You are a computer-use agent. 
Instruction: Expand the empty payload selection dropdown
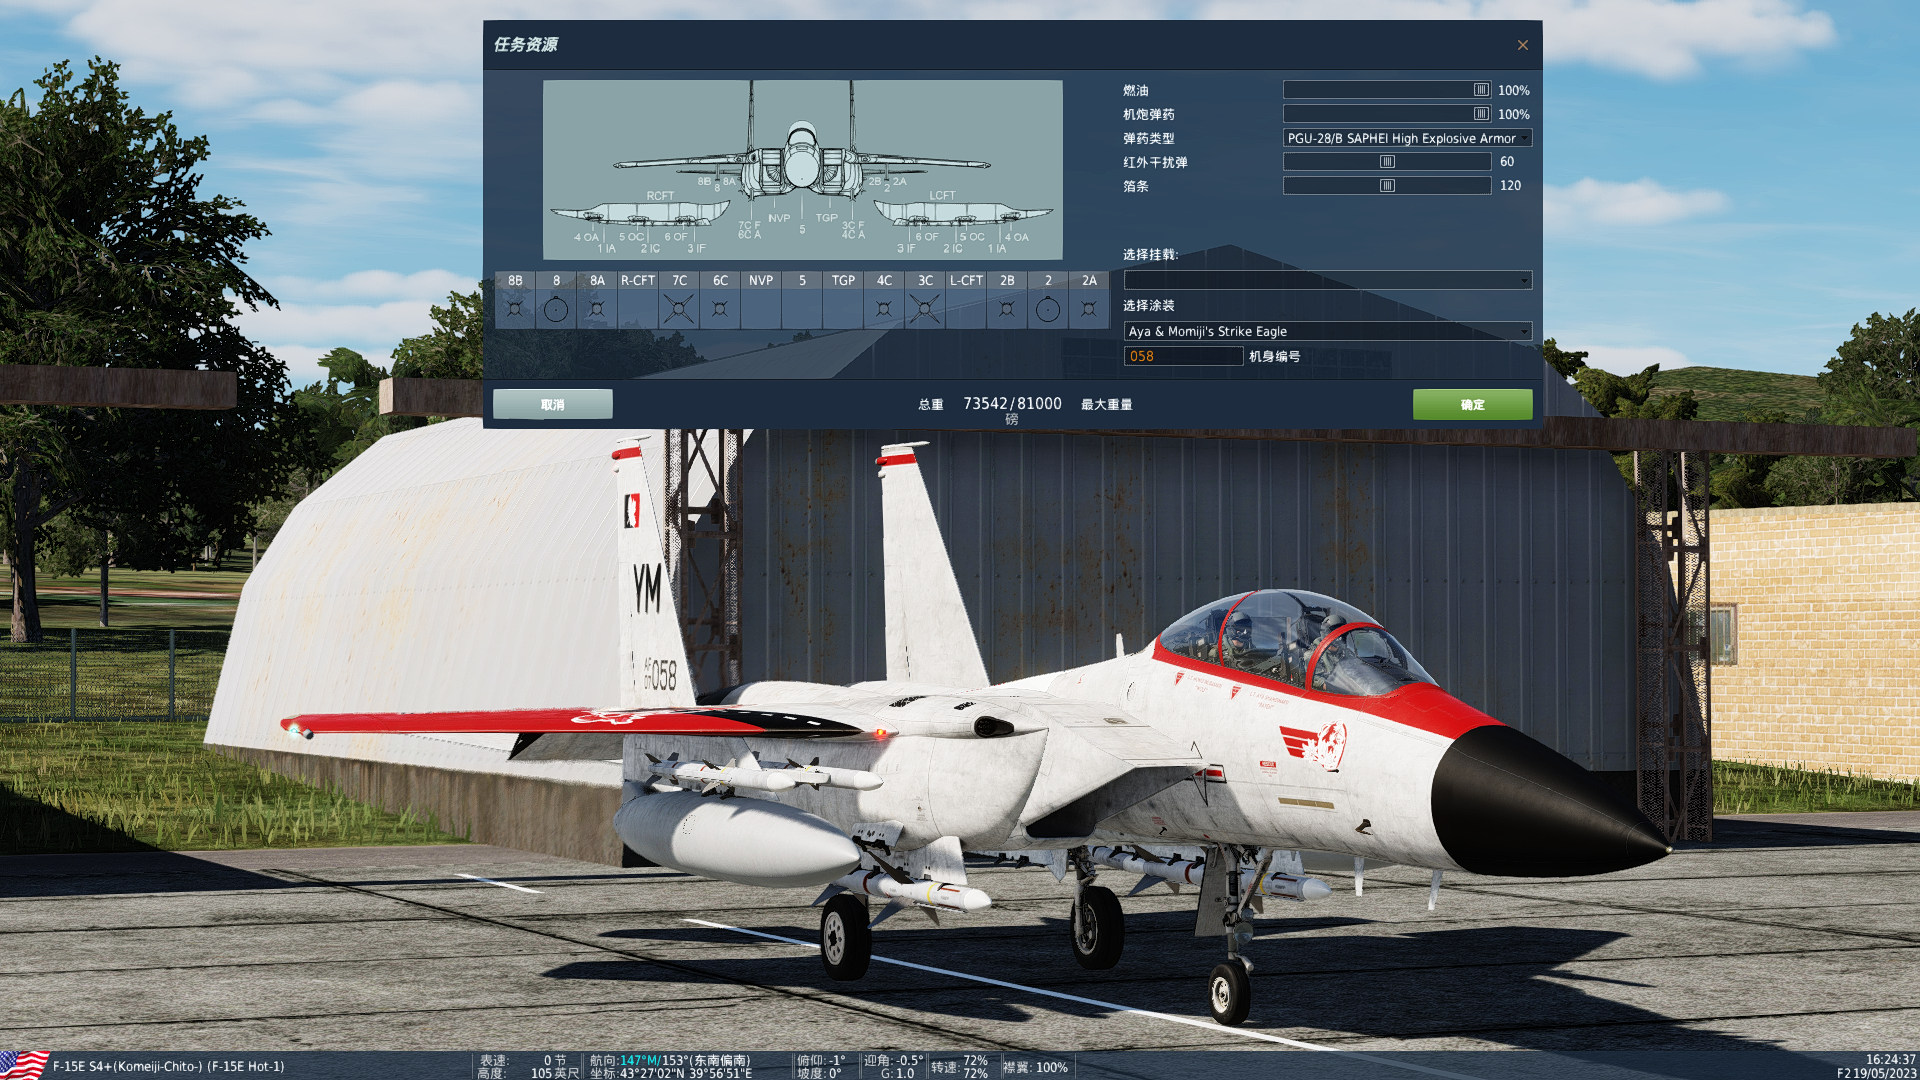coord(1327,281)
